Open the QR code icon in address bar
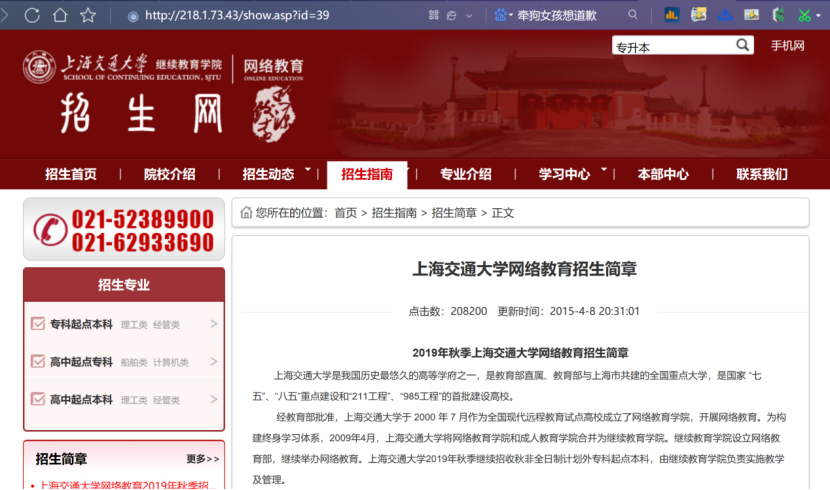This screenshot has height=490, width=830. pos(434,15)
